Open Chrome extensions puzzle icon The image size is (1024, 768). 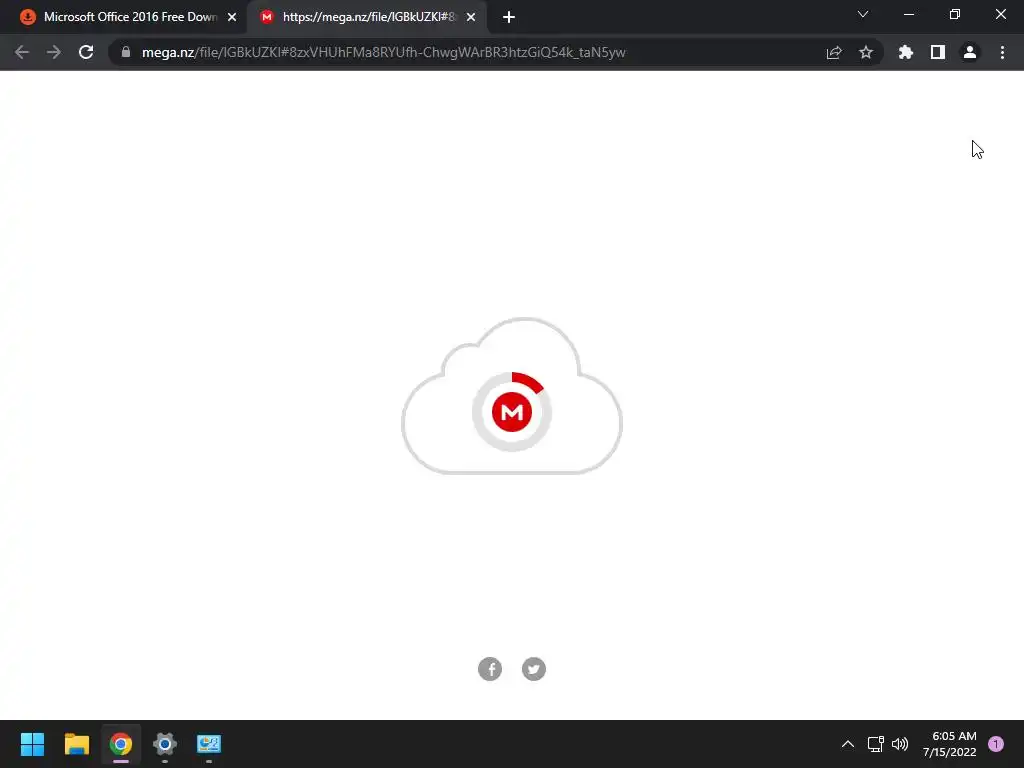coord(906,52)
